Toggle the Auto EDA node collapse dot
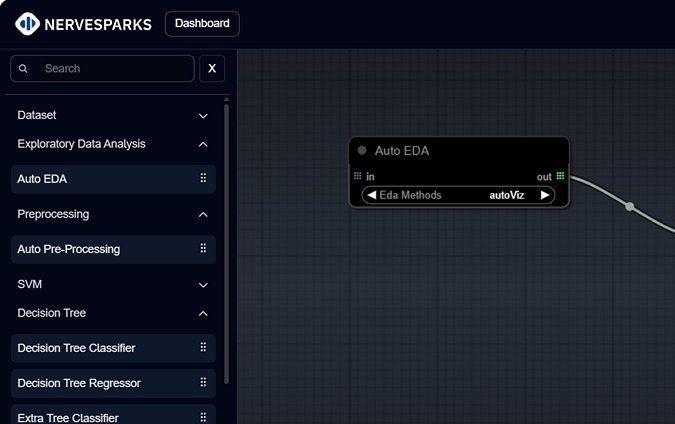This screenshot has width=675, height=424. tap(362, 151)
